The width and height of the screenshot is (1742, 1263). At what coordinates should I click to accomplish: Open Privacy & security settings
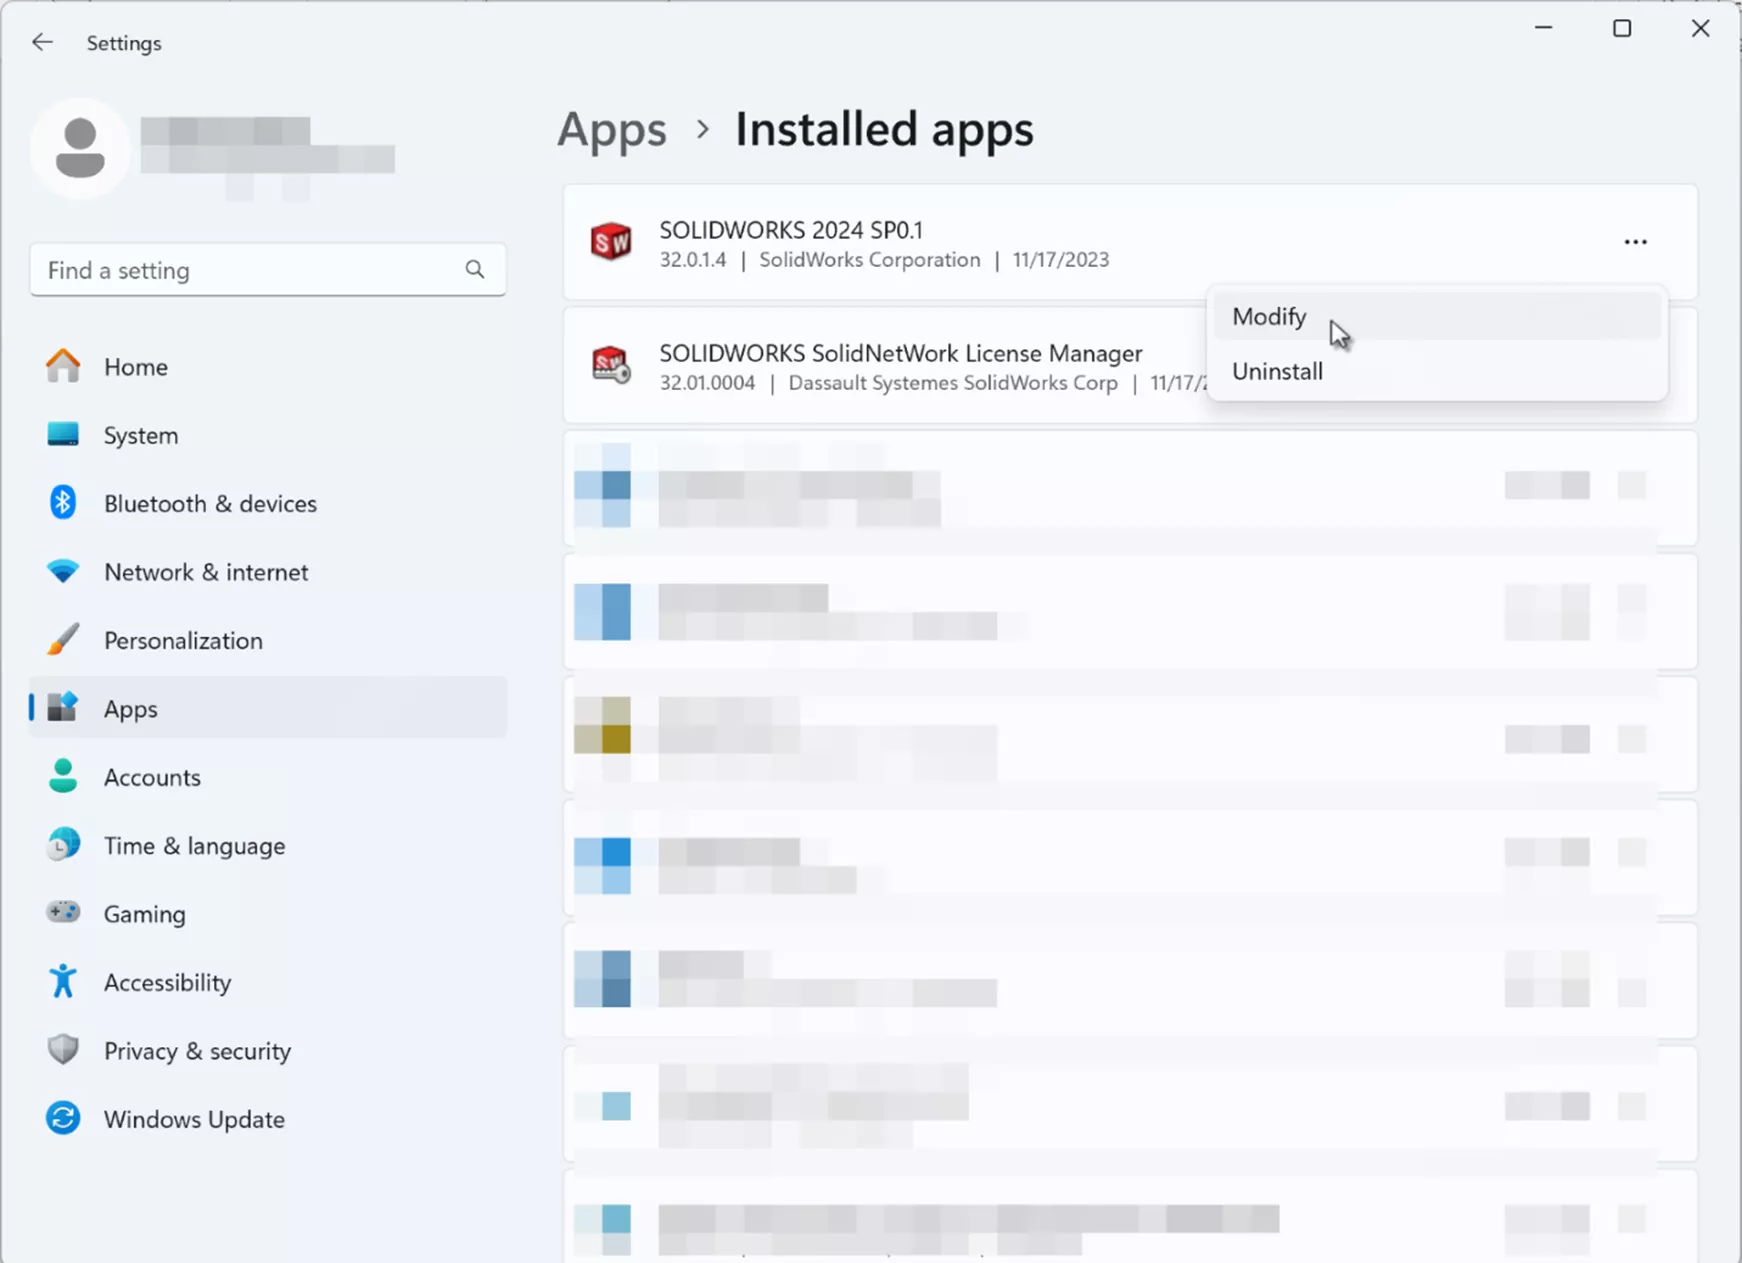pos(268,1051)
